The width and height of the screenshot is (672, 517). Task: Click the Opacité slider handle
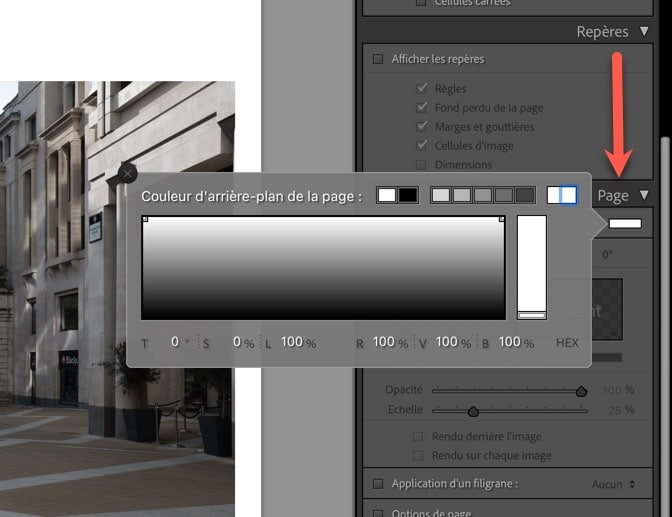tap(581, 391)
